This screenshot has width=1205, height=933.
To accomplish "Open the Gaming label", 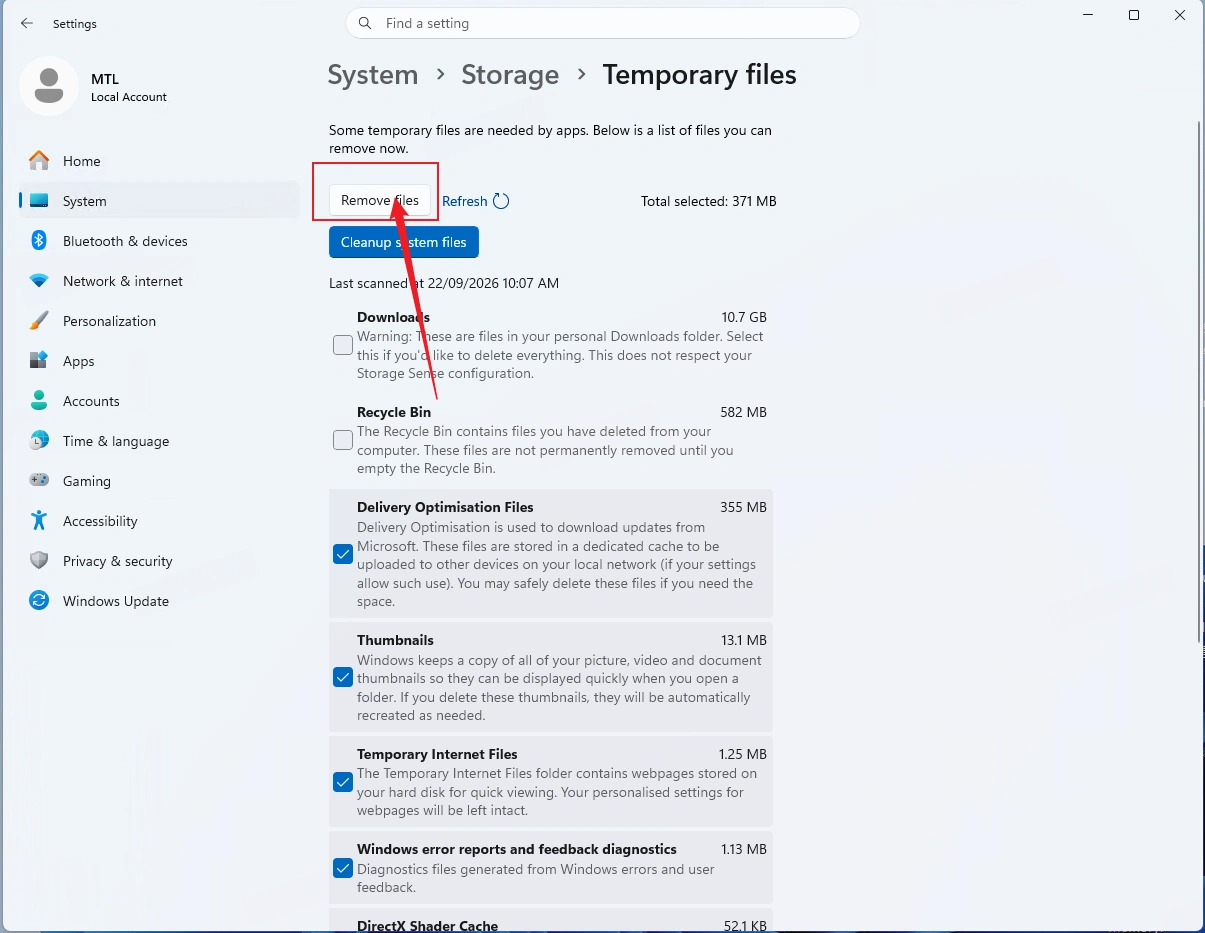I will tap(87, 481).
